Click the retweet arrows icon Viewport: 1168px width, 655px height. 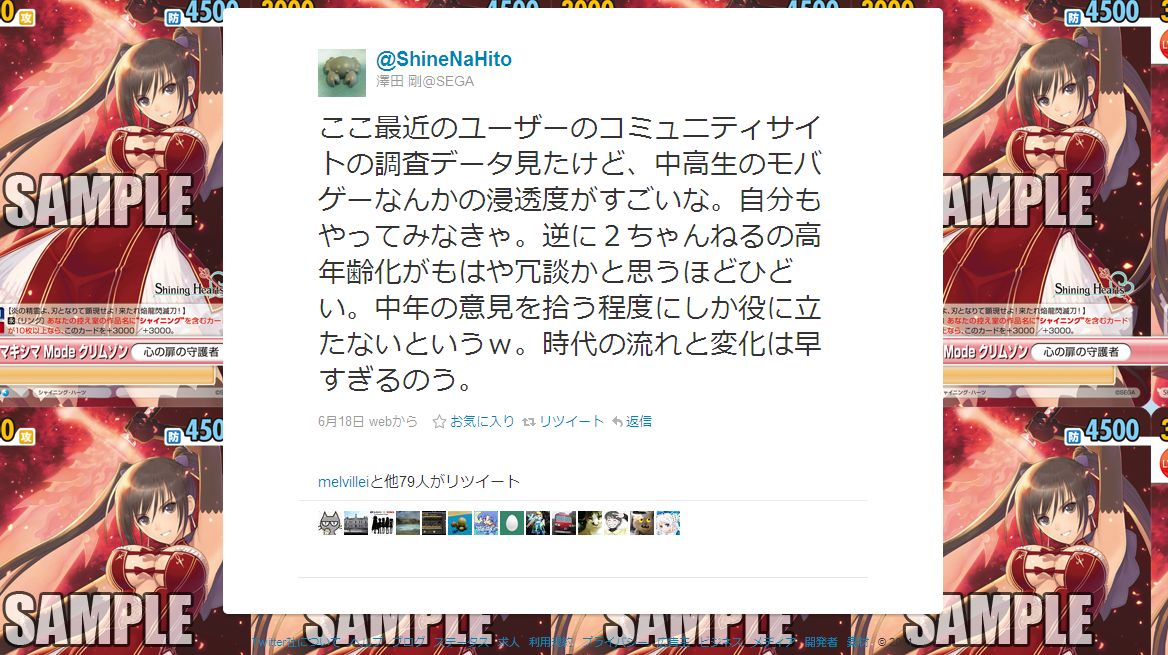529,422
